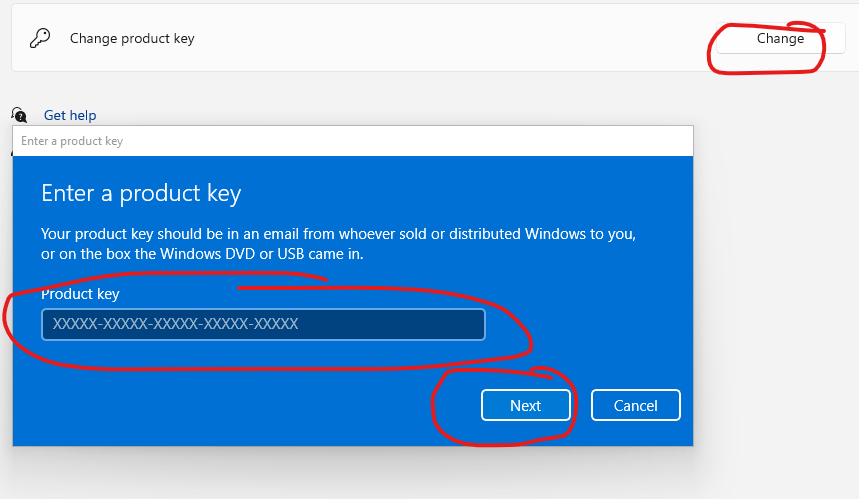Select the Change product key settings row
The height and width of the screenshot is (499, 859).
pos(400,39)
